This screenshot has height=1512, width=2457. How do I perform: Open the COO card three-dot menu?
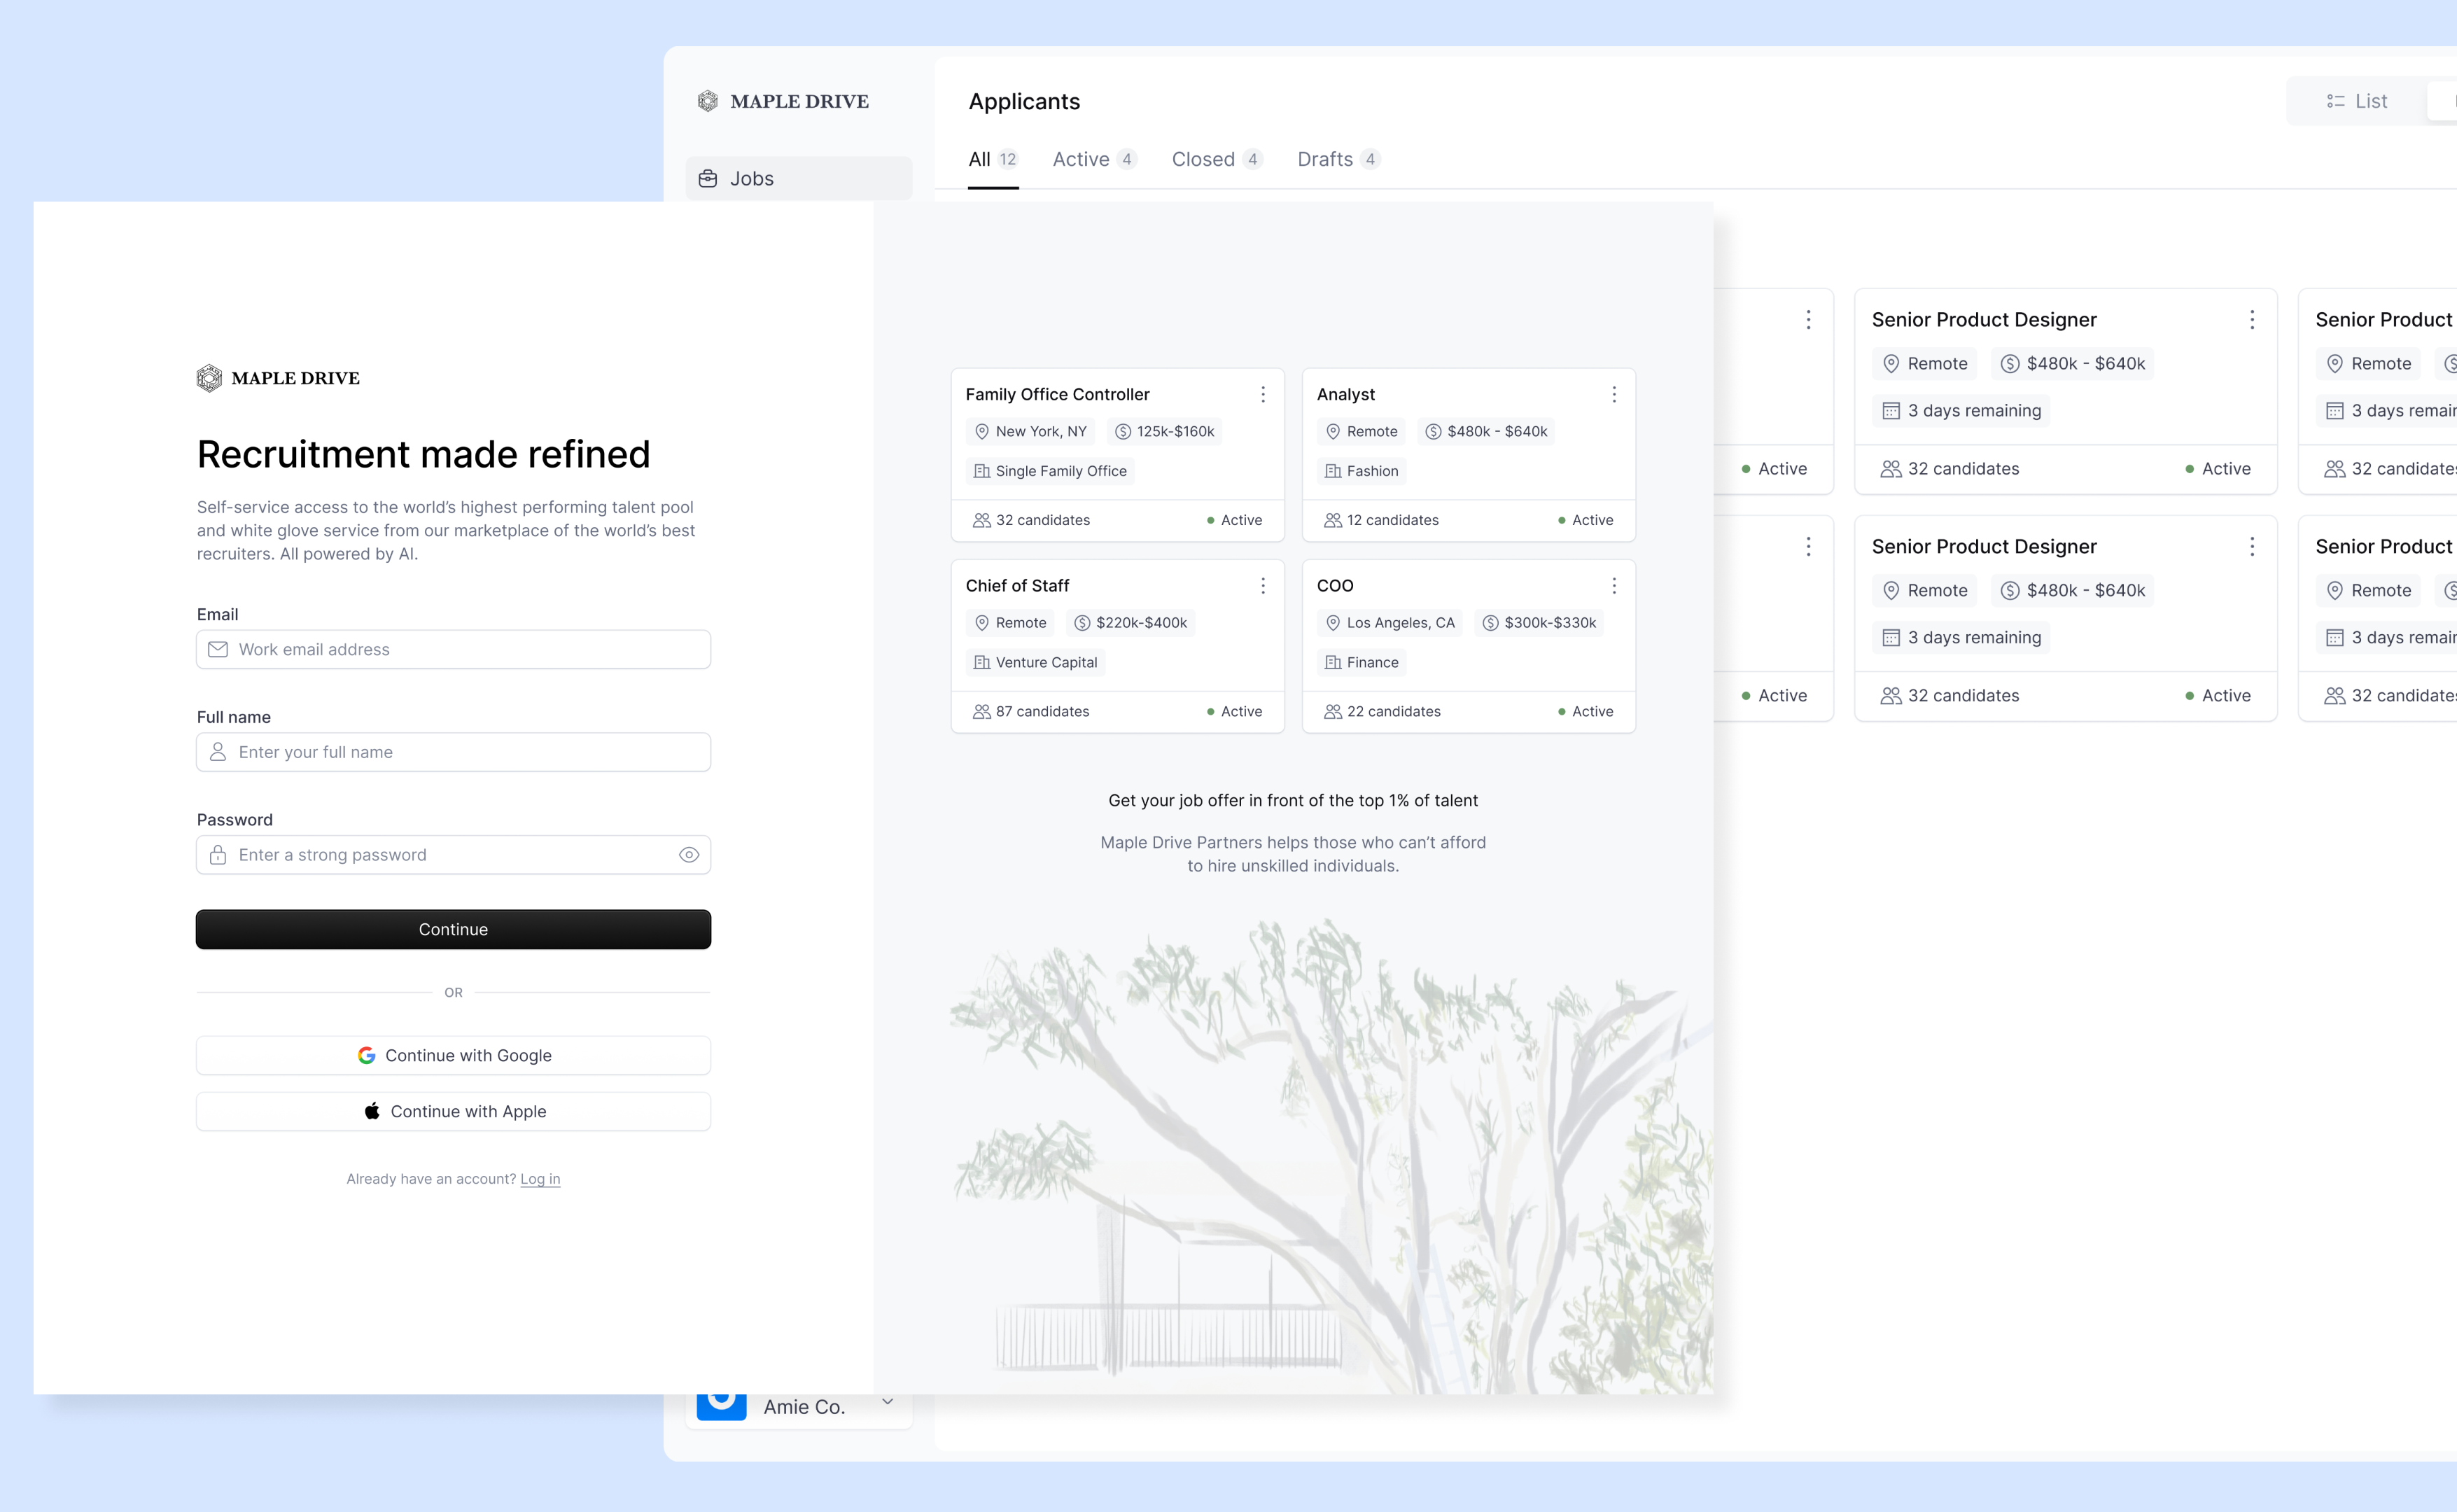tap(1614, 586)
